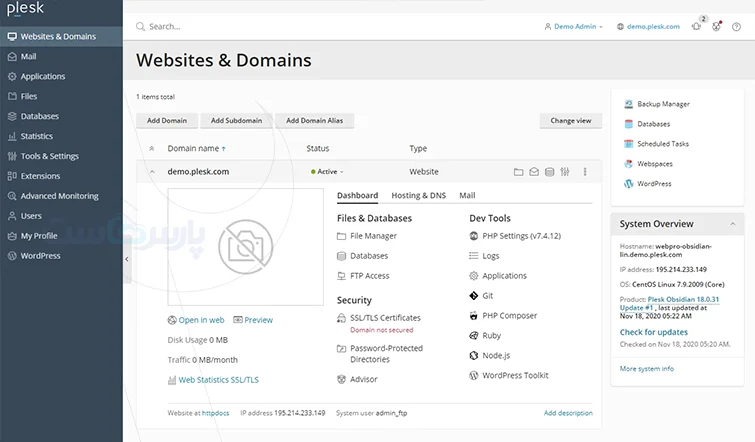Switch to the domain Mail tab
Viewport: 755px width, 442px height.
click(467, 195)
